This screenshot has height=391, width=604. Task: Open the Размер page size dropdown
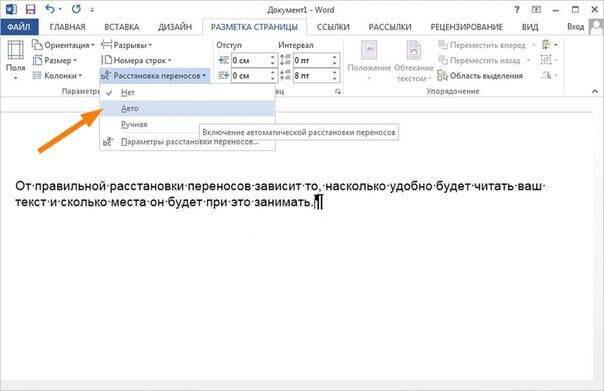coord(54,60)
